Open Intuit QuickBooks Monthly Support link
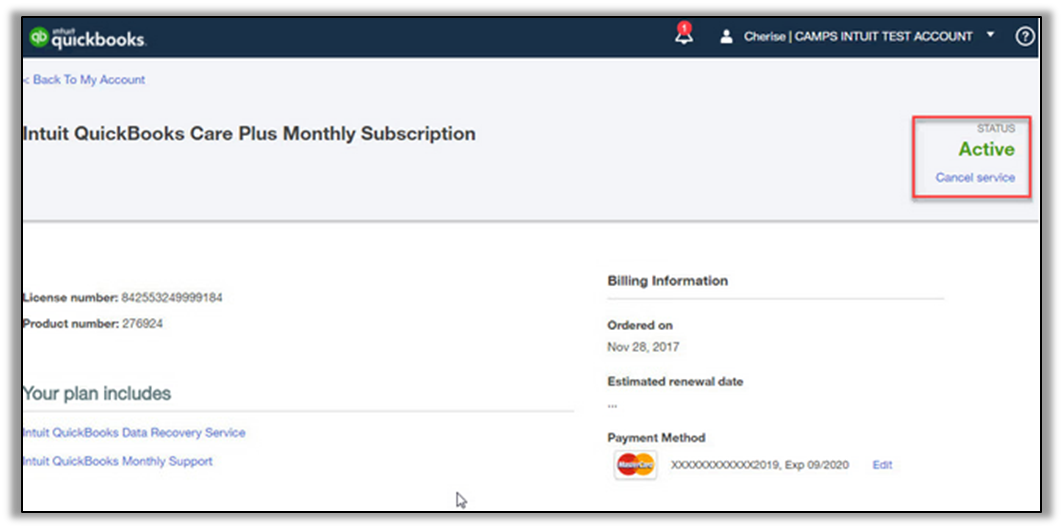The image size is (1063, 529). click(117, 461)
